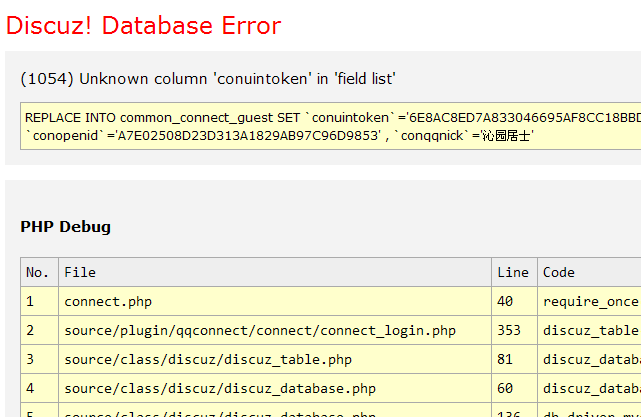Click the Unknown column 'conuintoken' error message

(208, 78)
